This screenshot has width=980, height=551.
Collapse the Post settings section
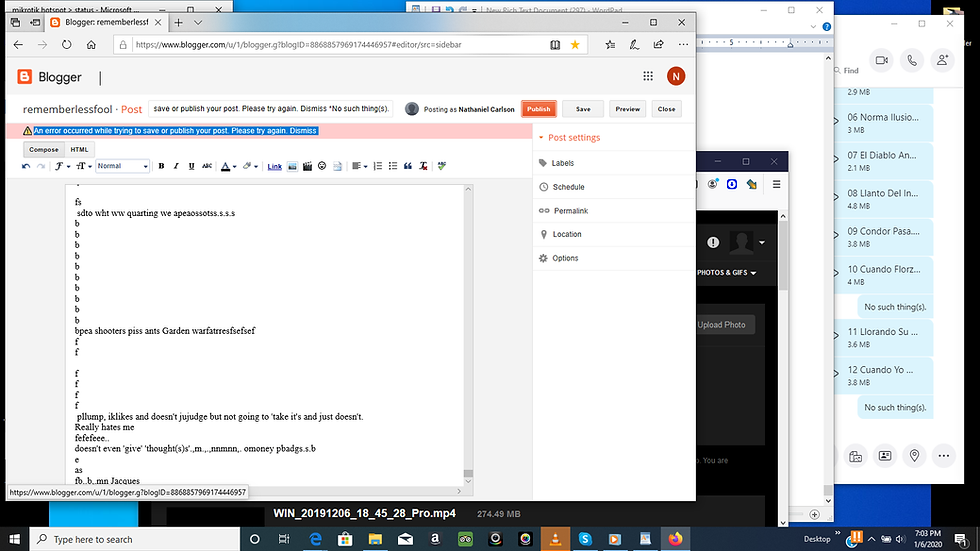click(x=569, y=137)
